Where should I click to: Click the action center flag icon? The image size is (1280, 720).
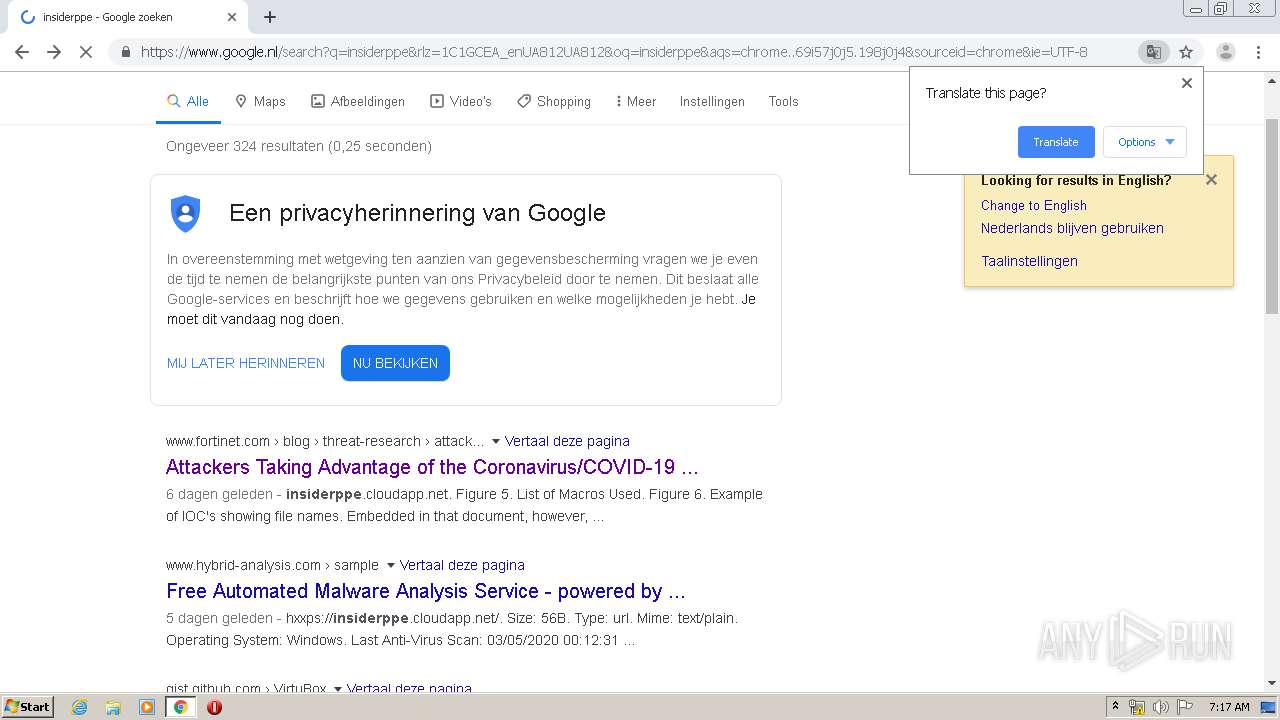pos(1184,707)
